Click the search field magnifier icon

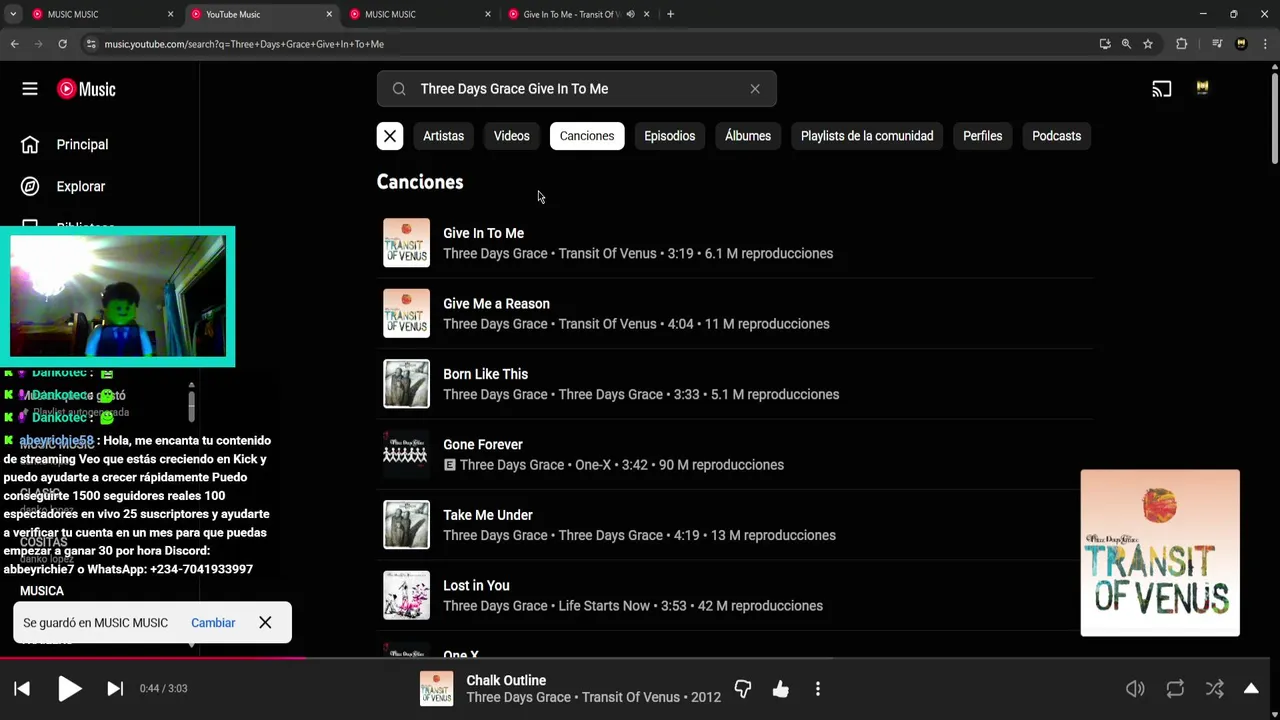click(399, 89)
